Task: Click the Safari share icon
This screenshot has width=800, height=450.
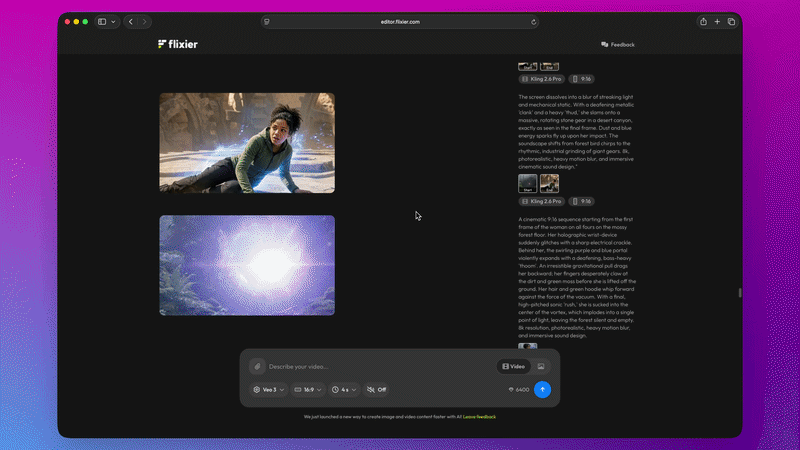Action: pyautogui.click(x=704, y=21)
